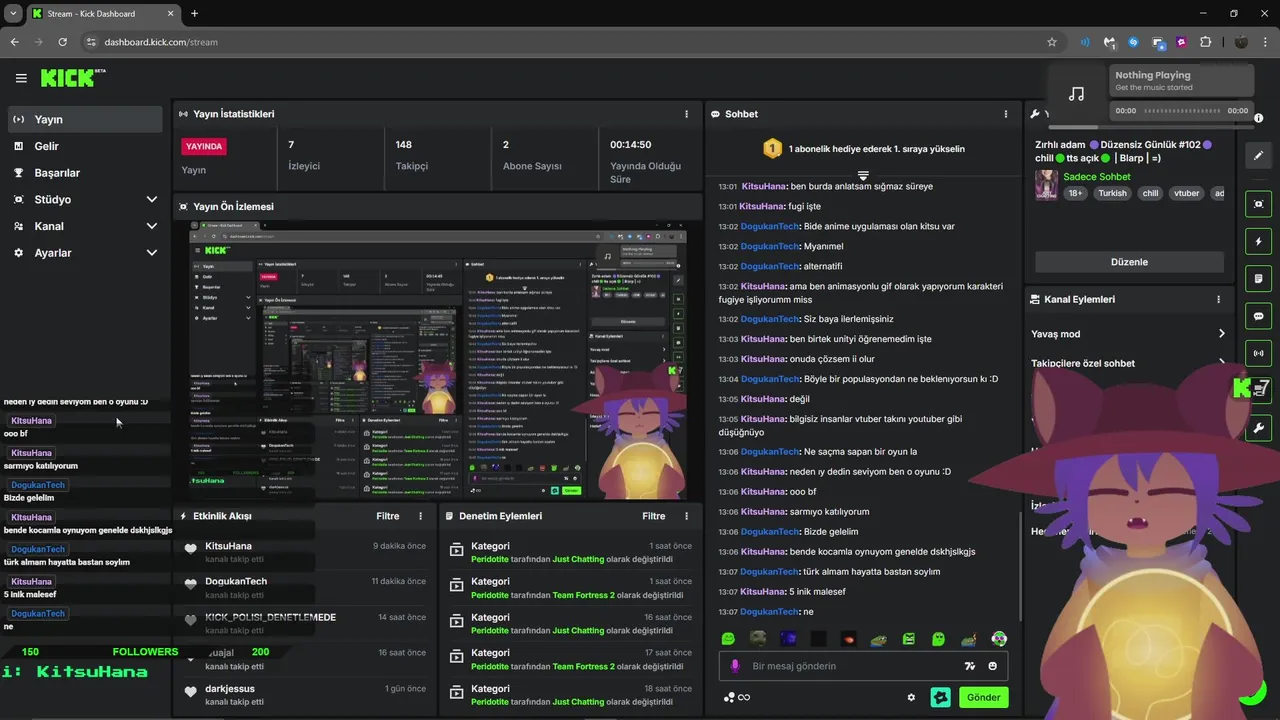Click the stream preview image
The image size is (1280, 720).
[x=437, y=360]
